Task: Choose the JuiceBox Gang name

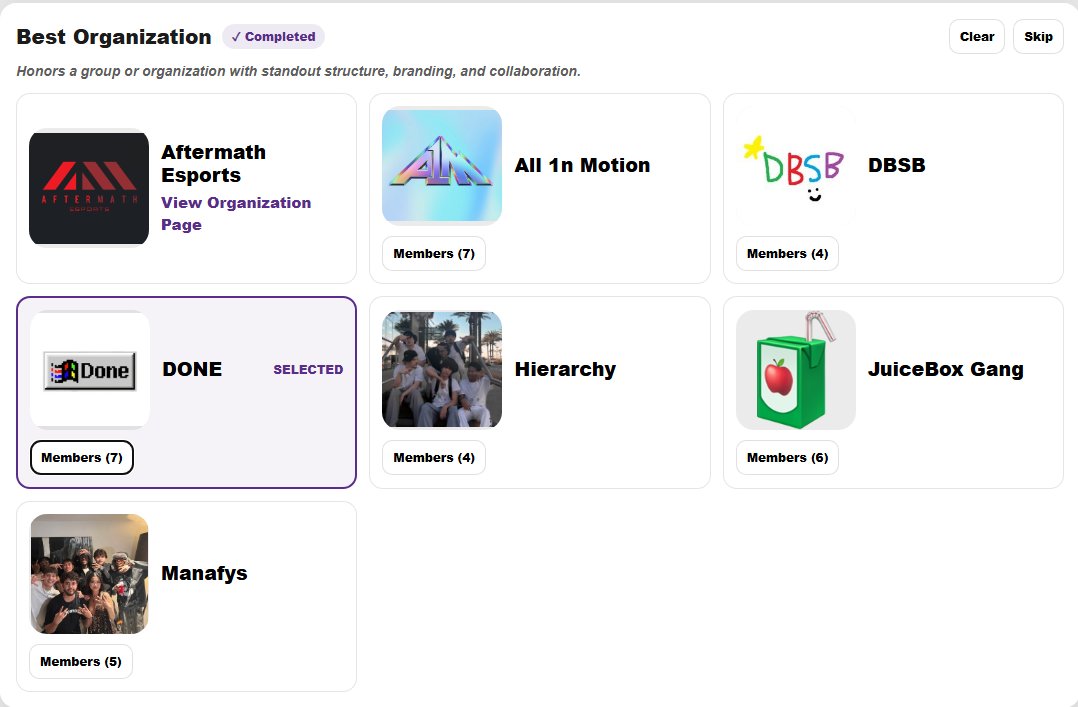Action: click(x=945, y=369)
